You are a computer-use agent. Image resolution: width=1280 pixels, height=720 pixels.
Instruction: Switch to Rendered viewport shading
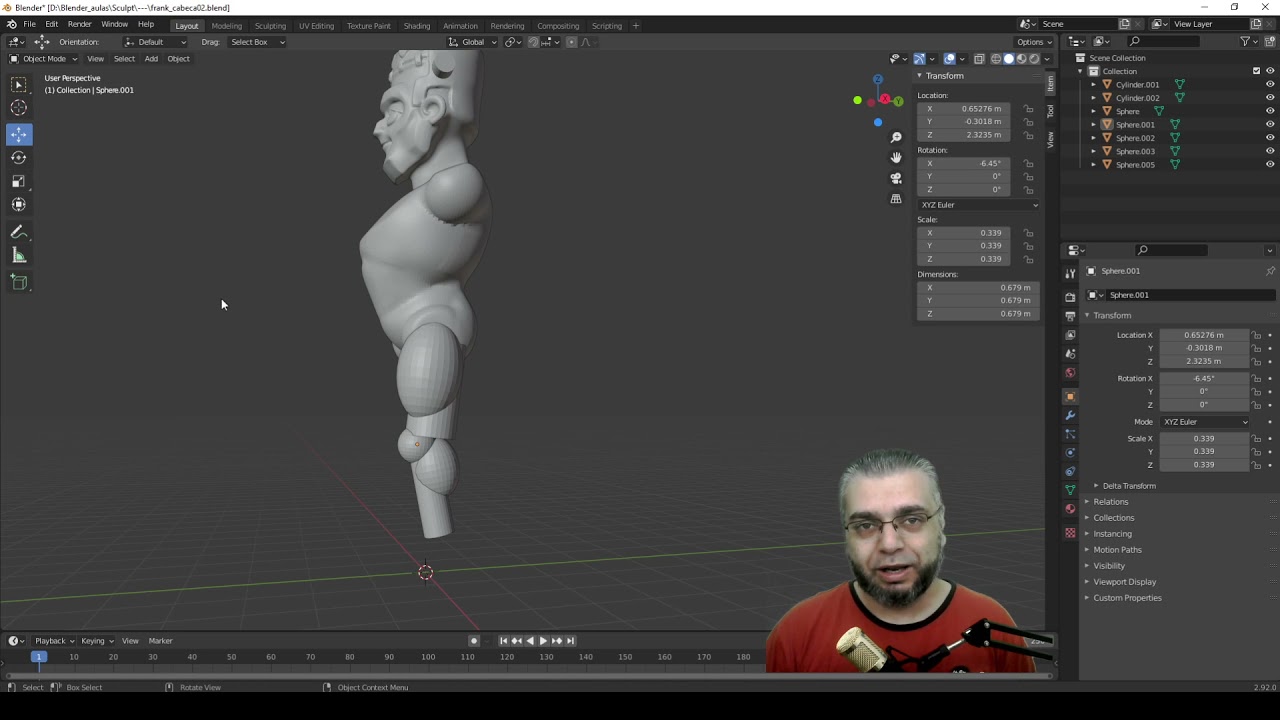point(1034,58)
